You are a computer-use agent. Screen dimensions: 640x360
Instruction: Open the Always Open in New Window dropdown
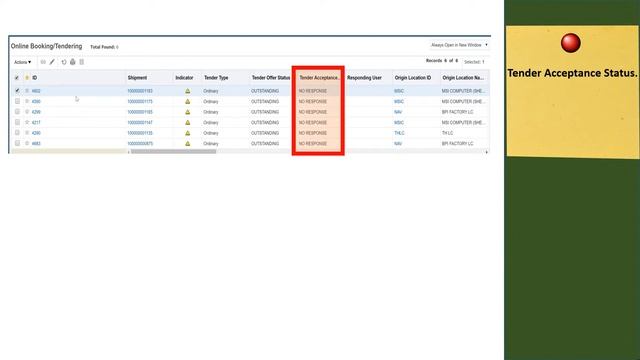459,45
